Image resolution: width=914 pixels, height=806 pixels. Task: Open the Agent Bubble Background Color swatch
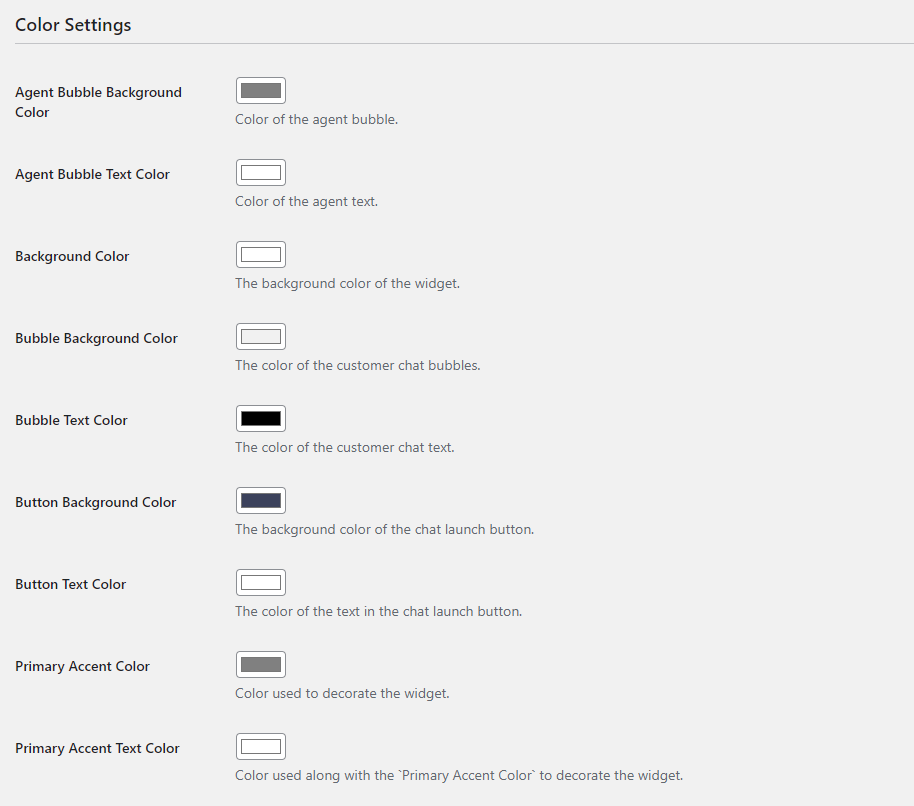pyautogui.click(x=261, y=90)
